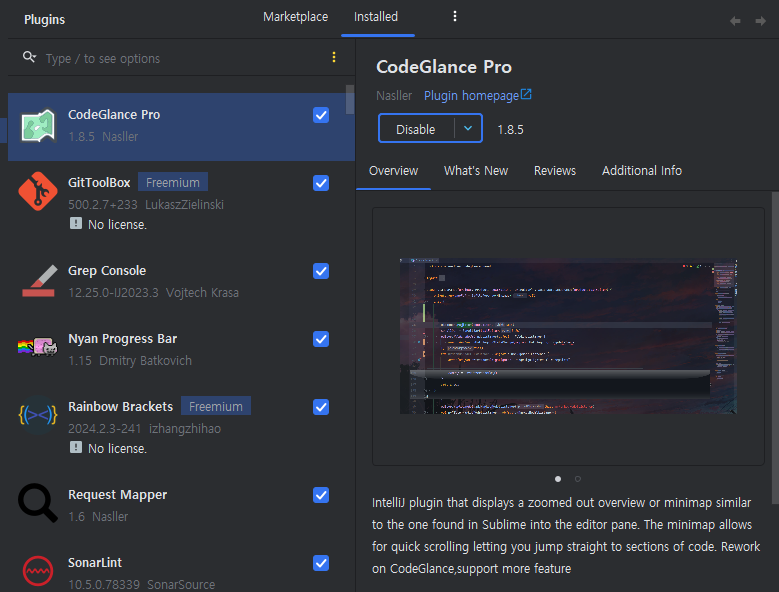Viewport: 779px width, 592px height.
Task: Click the SonarSource vendor text
Action: [181, 585]
